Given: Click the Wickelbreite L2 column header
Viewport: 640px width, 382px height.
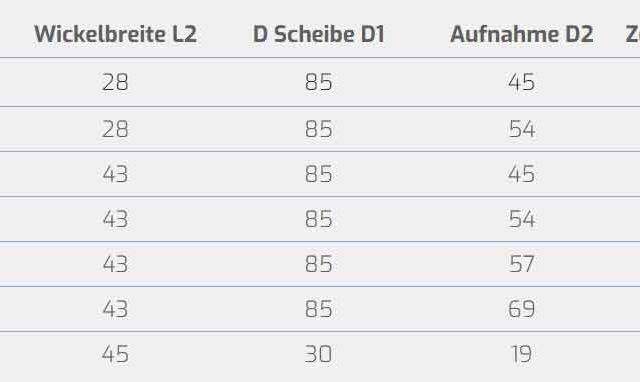Looking at the screenshot, I should pos(116,34).
